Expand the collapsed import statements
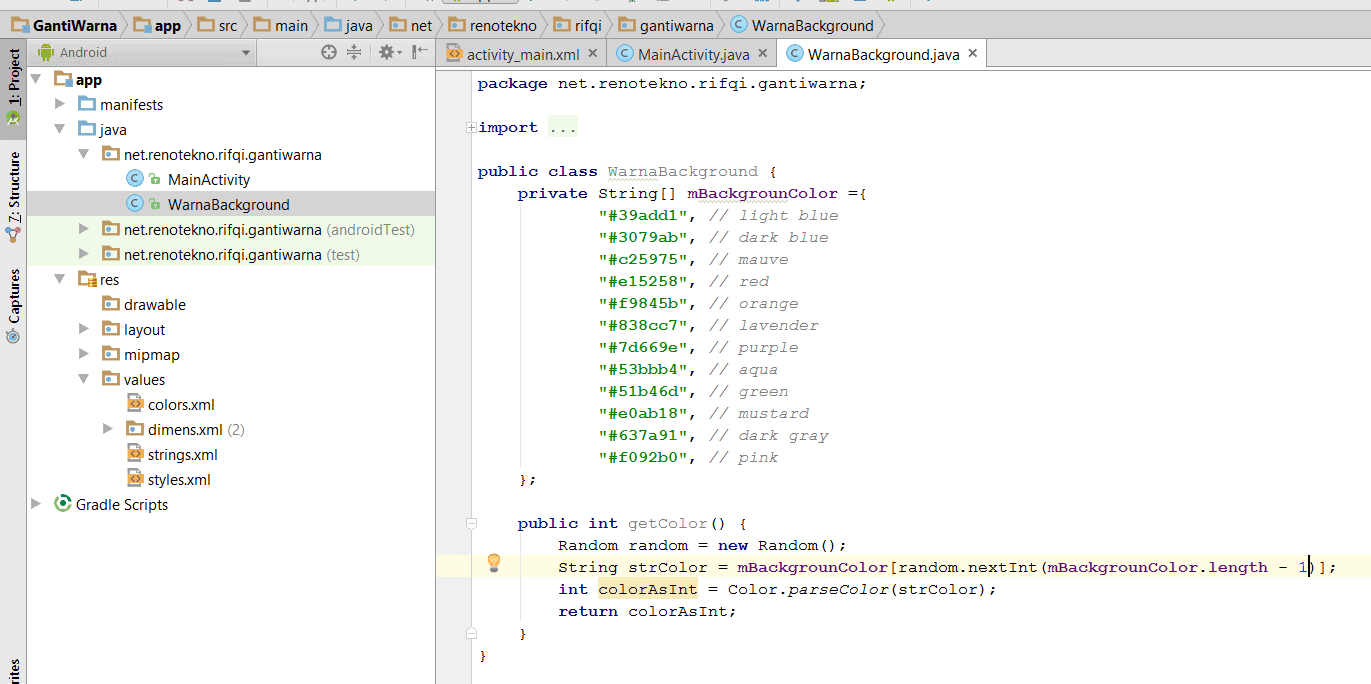The image size is (1371, 684). pos(470,127)
